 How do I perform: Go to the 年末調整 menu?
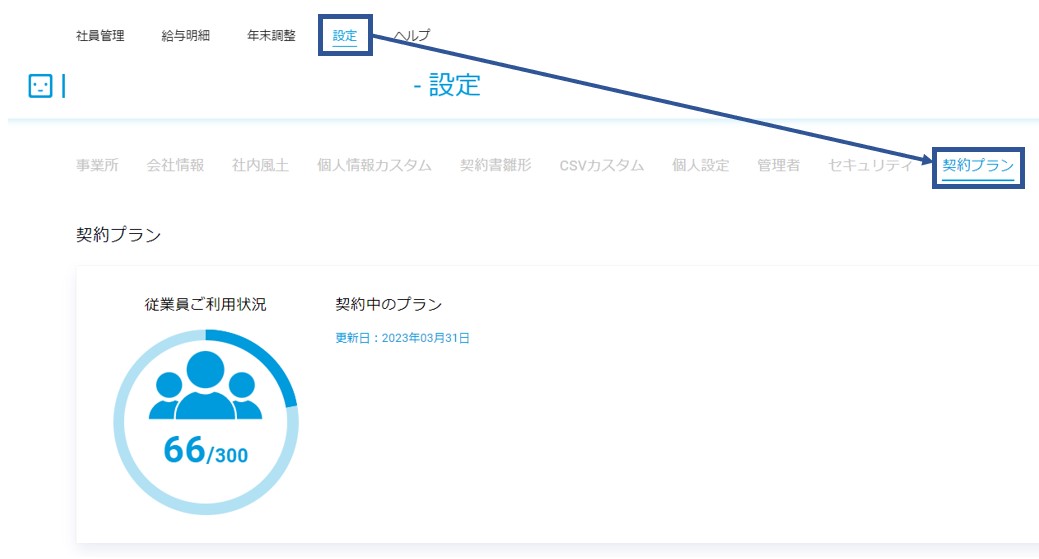(x=271, y=36)
